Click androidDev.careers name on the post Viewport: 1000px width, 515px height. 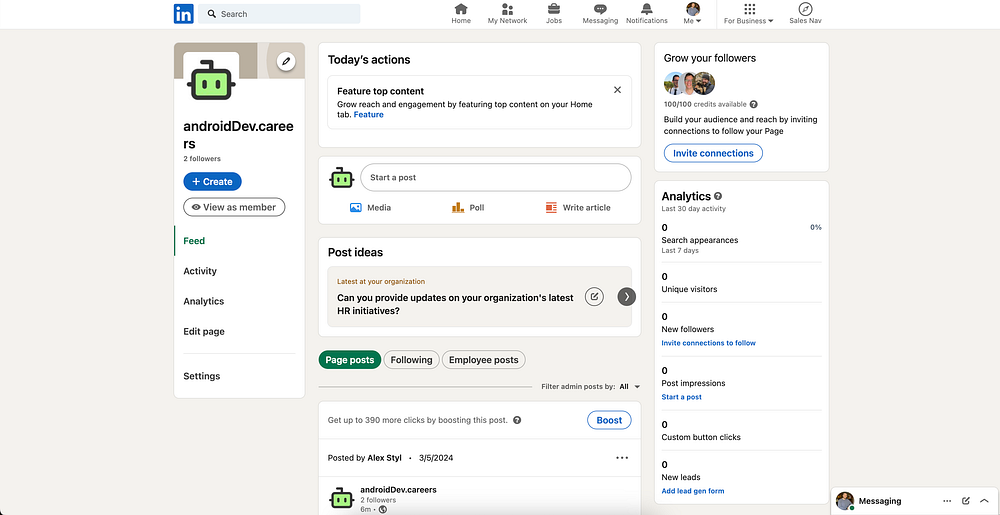pyautogui.click(x=399, y=490)
